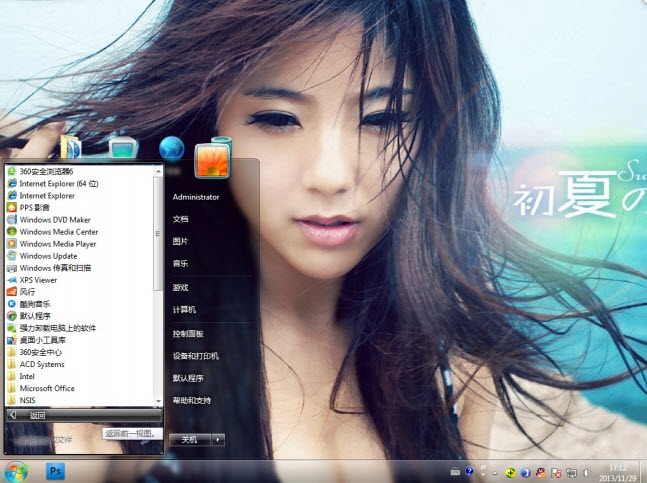Open 图片 from the Start menu
The image size is (647, 483).
(x=180, y=241)
